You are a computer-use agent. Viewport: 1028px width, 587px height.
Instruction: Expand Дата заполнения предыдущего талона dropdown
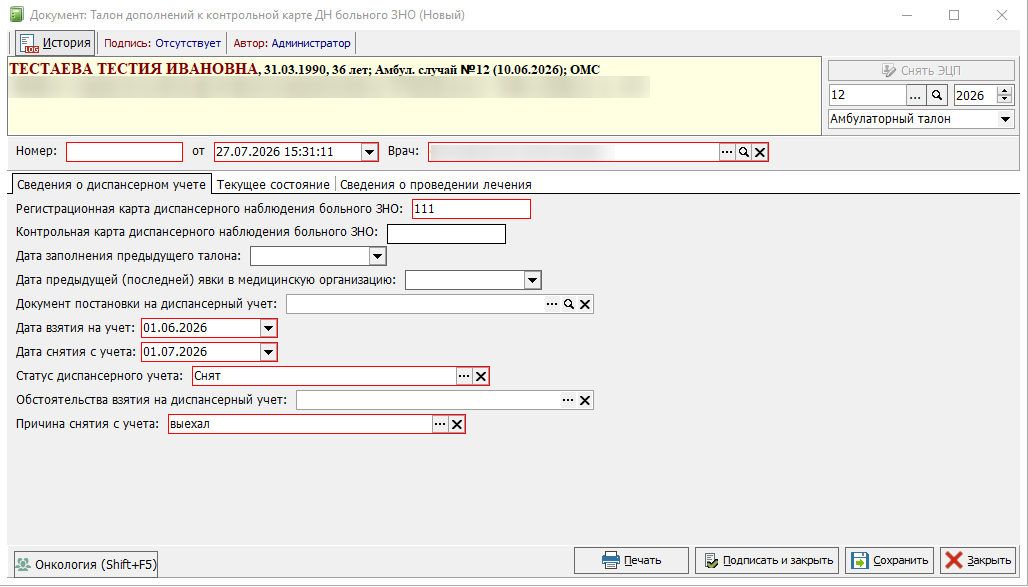377,256
